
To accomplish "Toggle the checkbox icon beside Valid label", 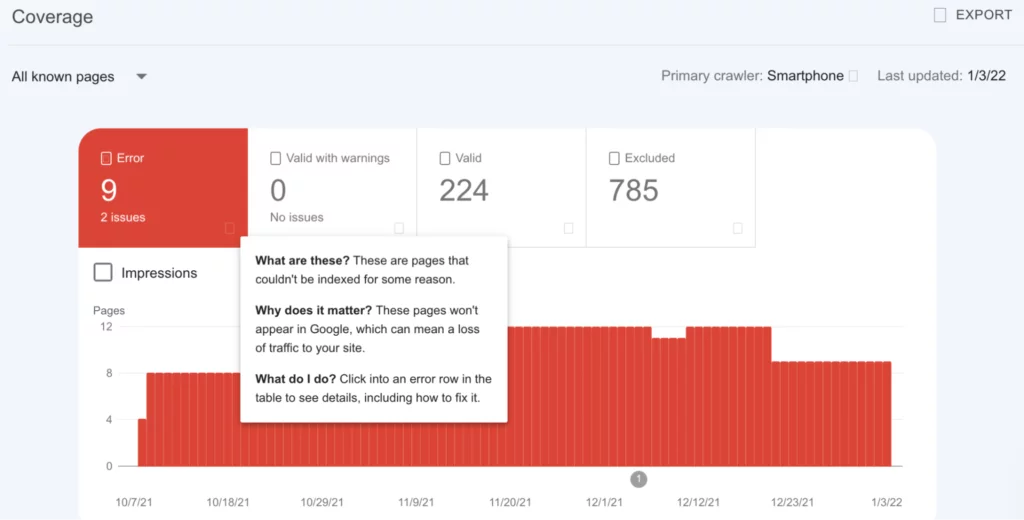I will 445,158.
